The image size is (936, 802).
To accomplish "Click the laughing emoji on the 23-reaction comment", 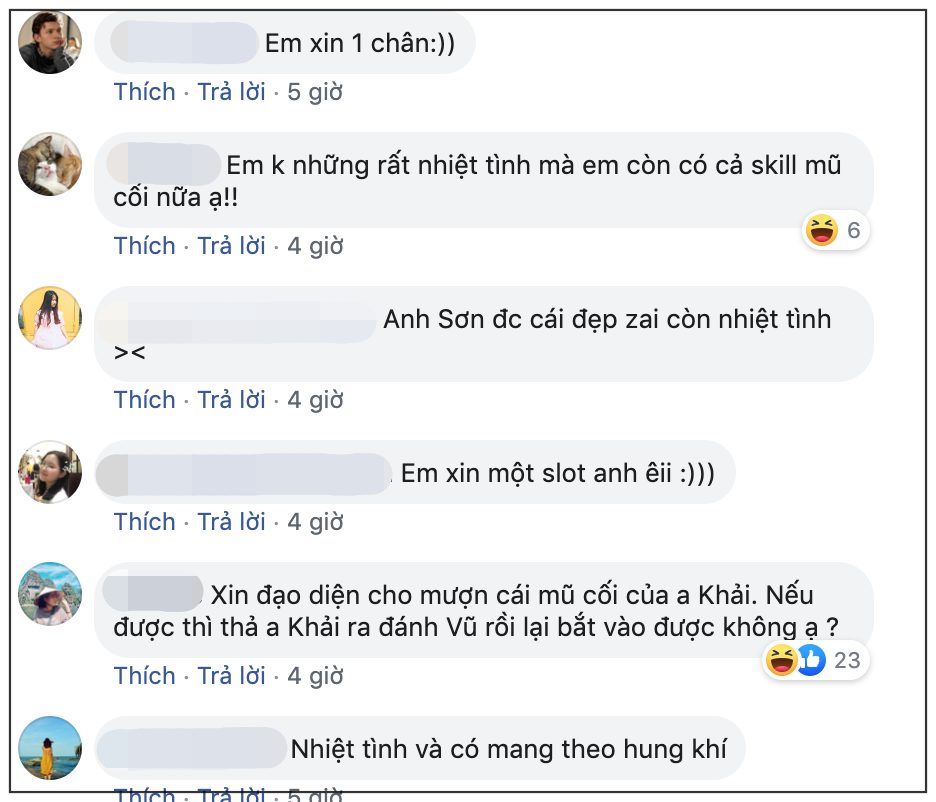I will click(781, 660).
